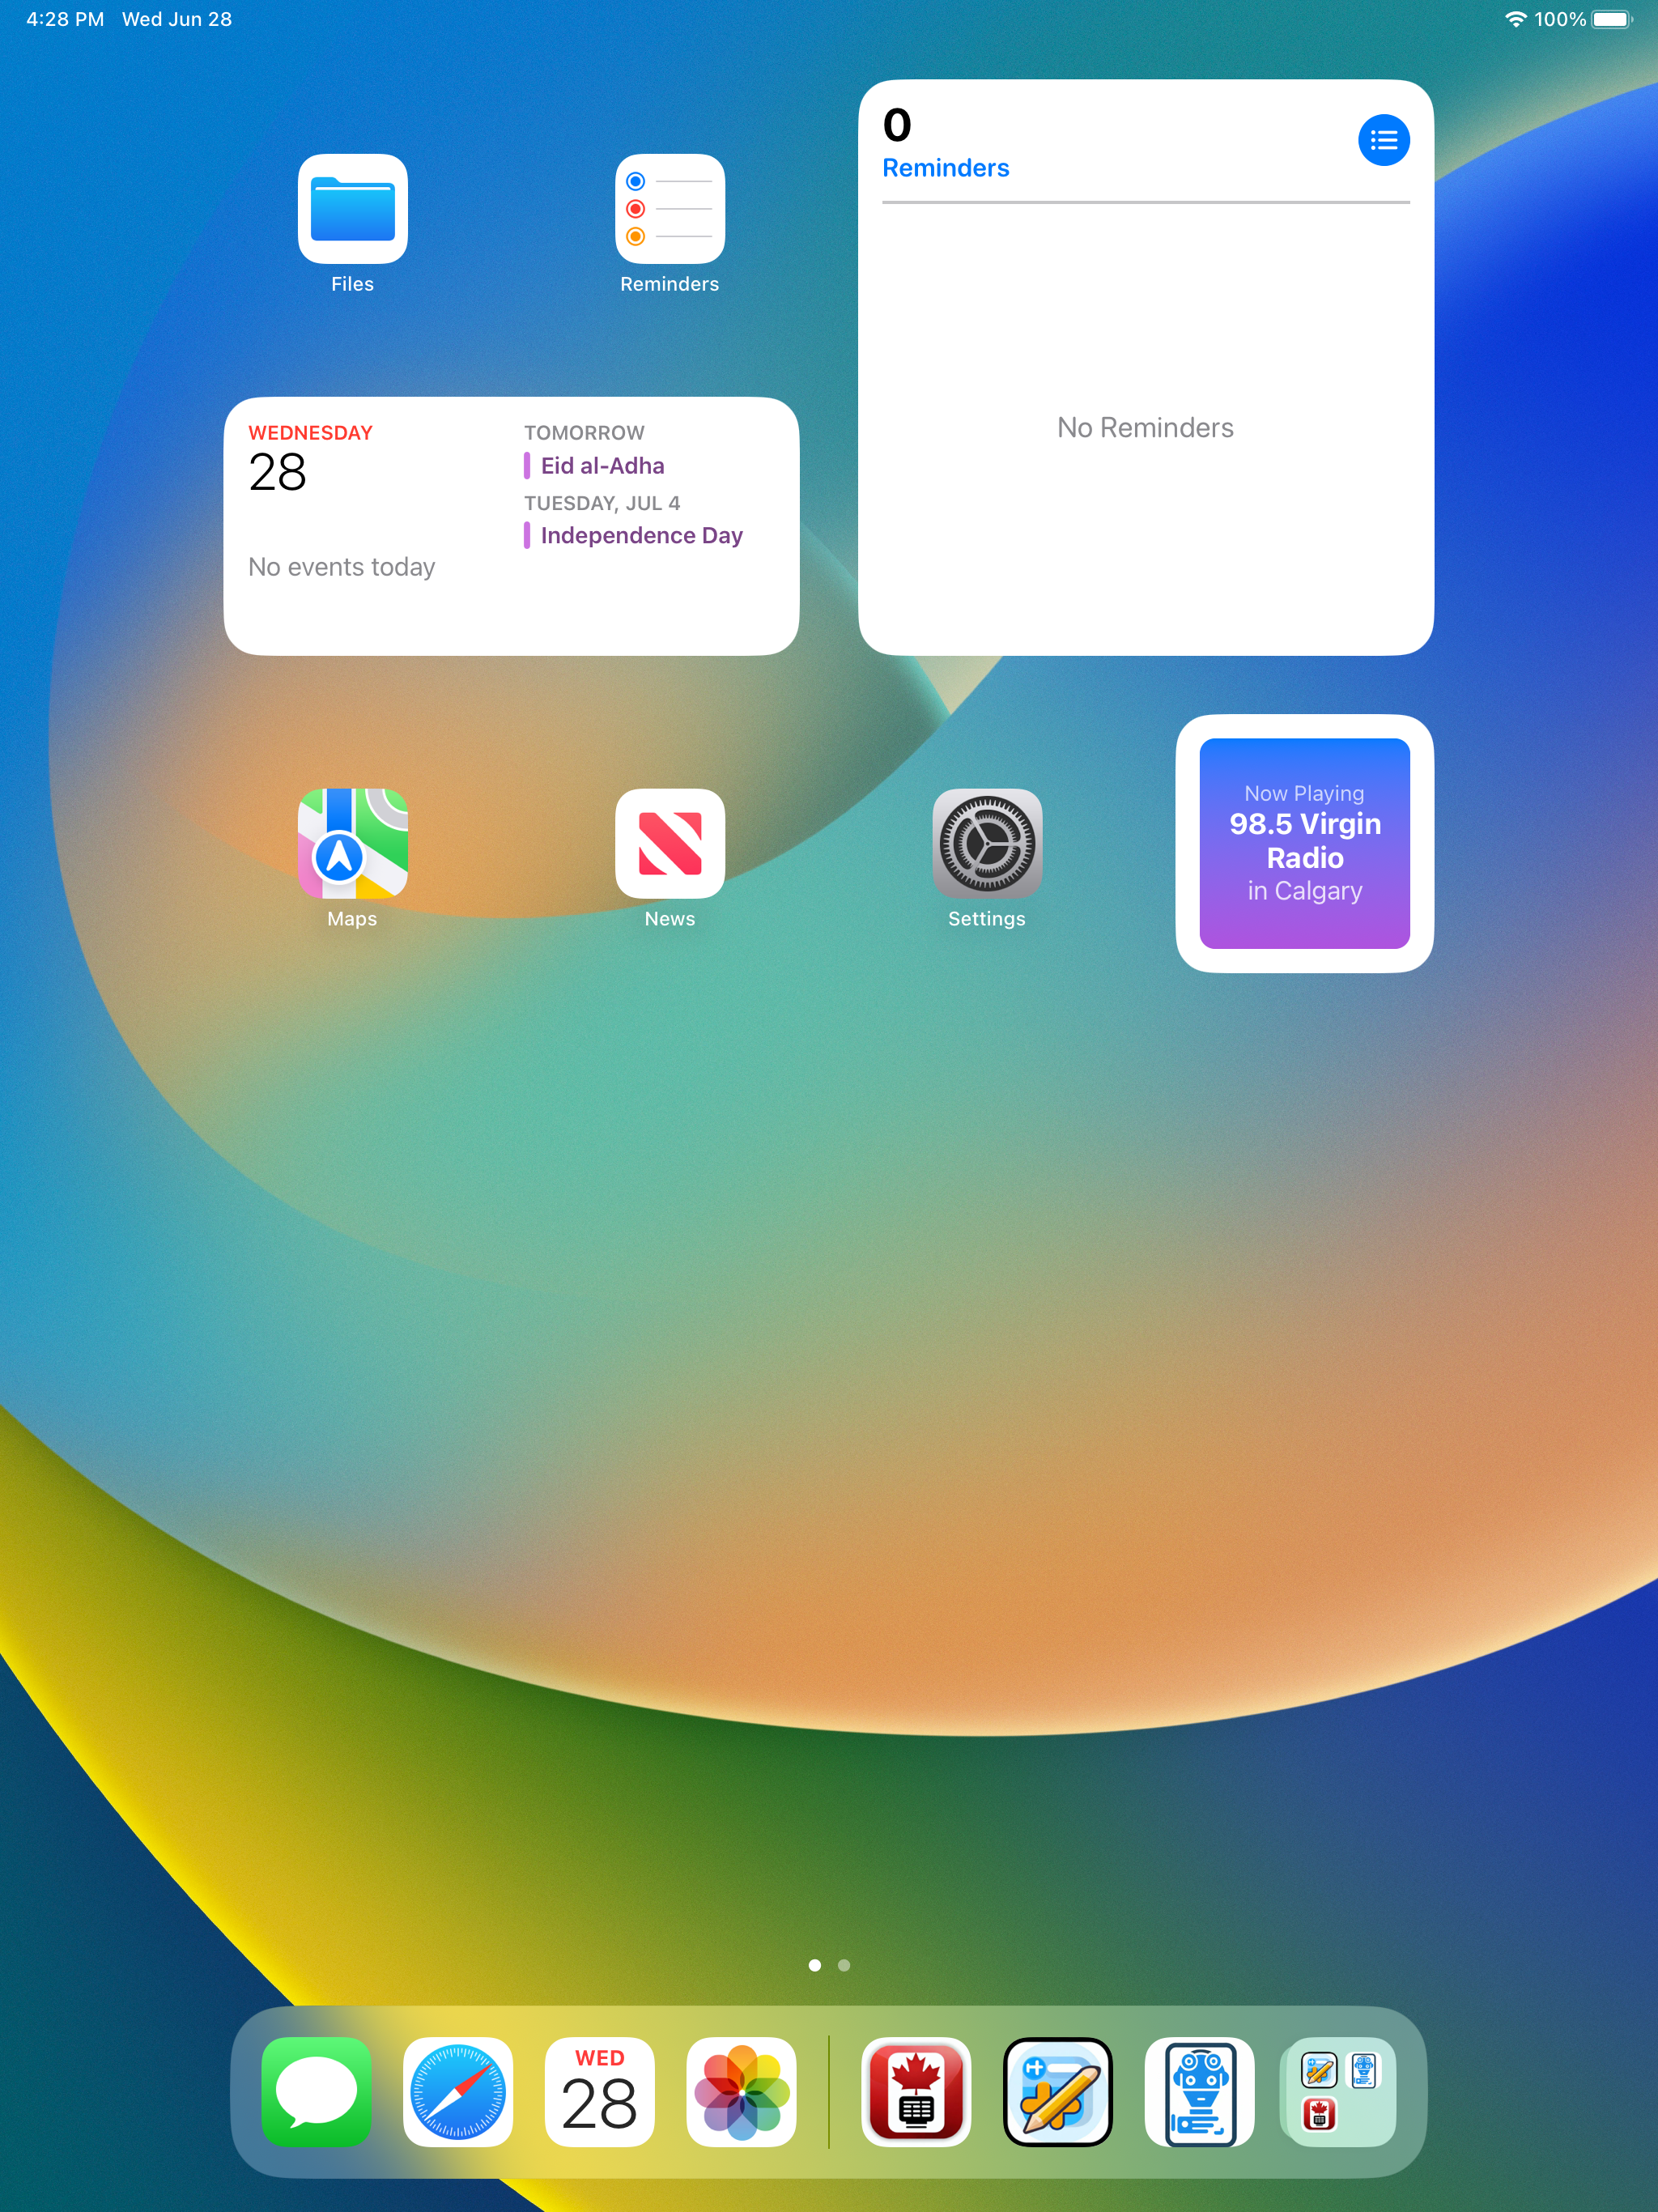Tap the Now Playing Virgin Radio widget
This screenshot has height=2212, width=1658.
[x=1304, y=843]
